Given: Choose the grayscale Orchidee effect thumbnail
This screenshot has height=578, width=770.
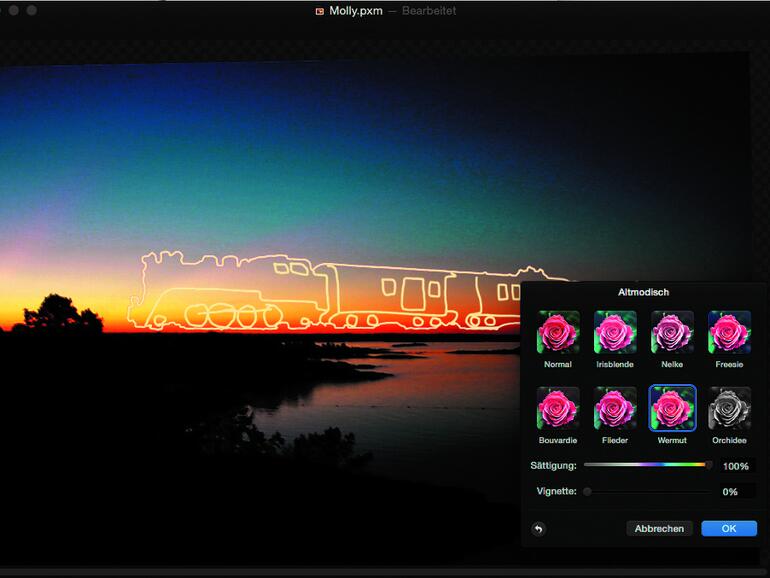Looking at the screenshot, I should coord(729,408).
